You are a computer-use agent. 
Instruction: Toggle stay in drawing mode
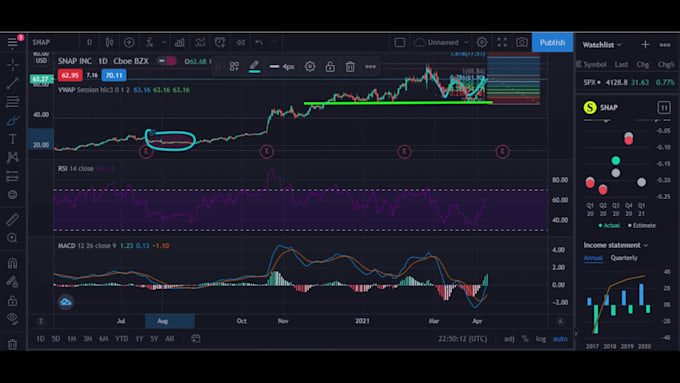point(13,282)
